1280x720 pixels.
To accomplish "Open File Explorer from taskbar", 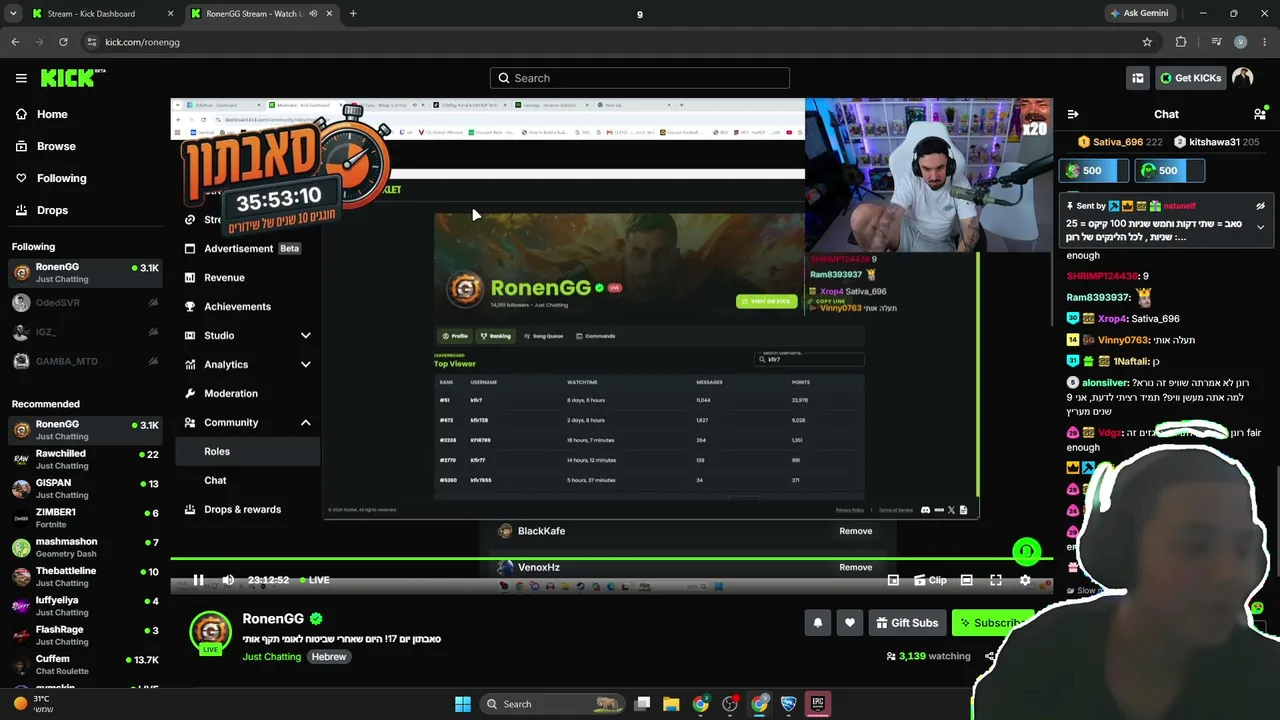I will [671, 704].
